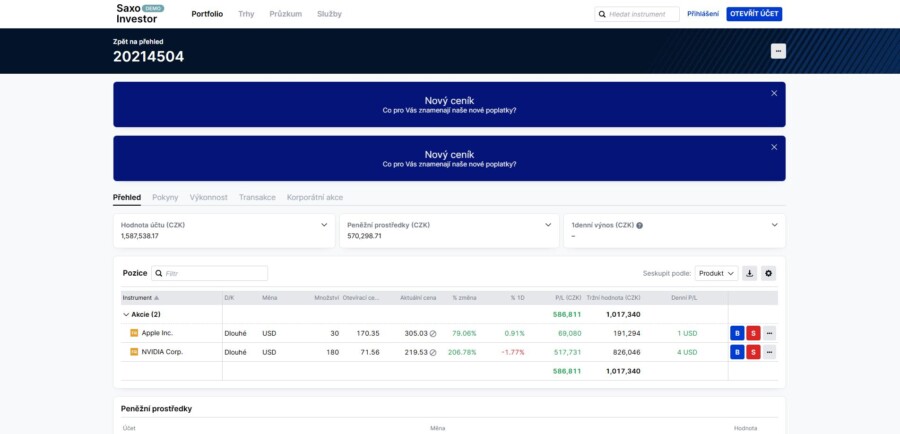Expand the 1denní výnos (CZK) card
Image resolution: width=900 pixels, height=434 pixels.
774,225
